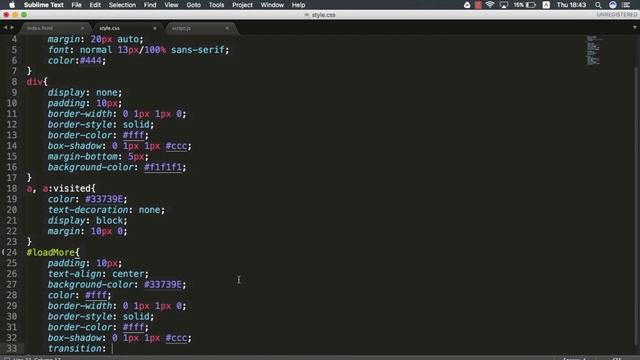This screenshot has height=360, width=640.
Task: Click '#33739E' on line 19
Action: [x=104, y=199]
